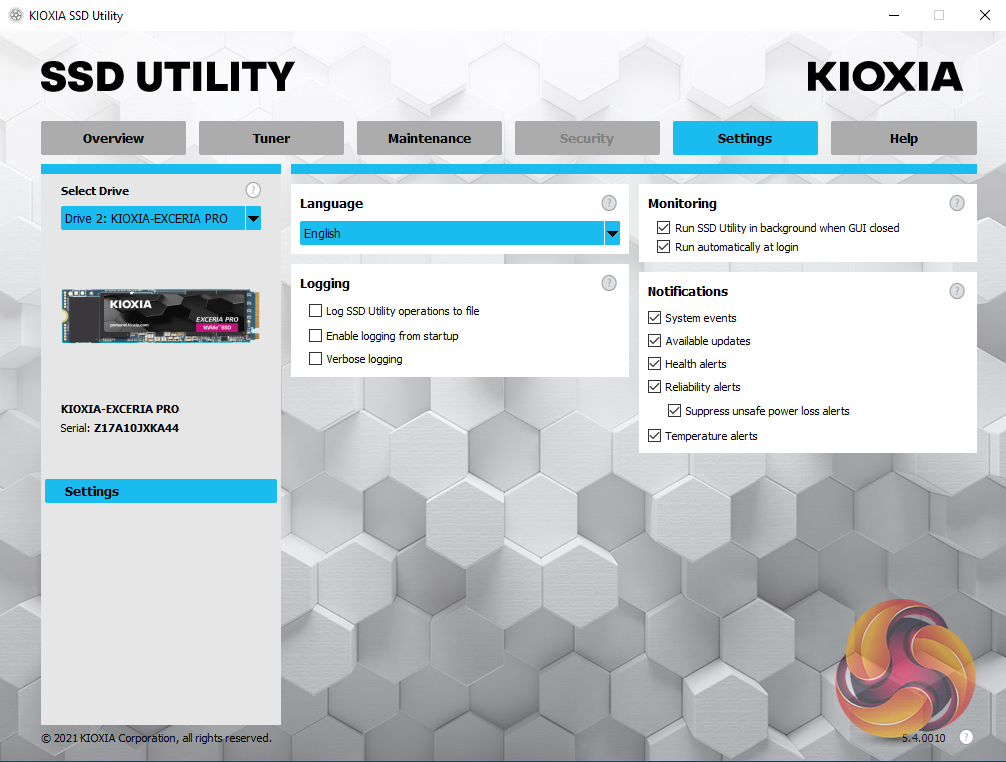Screen dimensions: 1006x762
Task: Open help icon in Logging section
Action: pyautogui.click(x=609, y=283)
